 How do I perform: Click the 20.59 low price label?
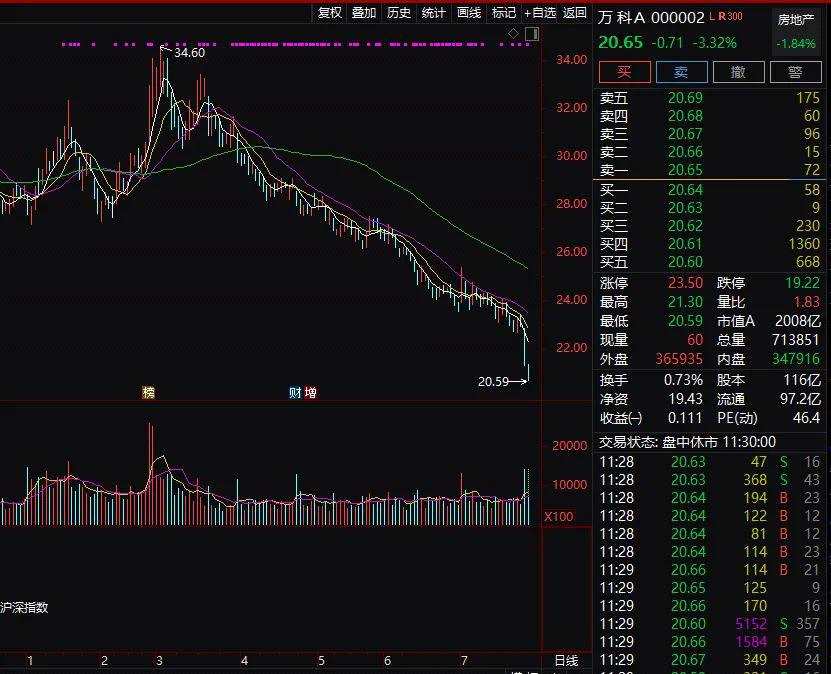[493, 382]
